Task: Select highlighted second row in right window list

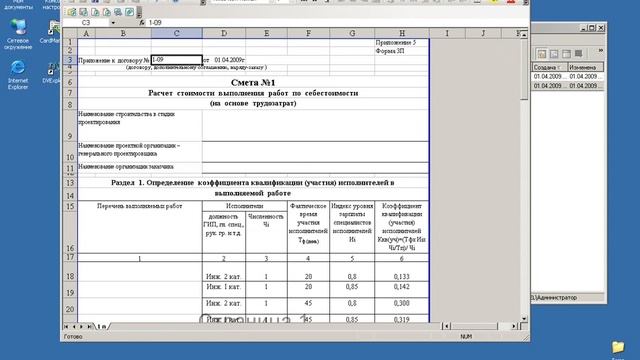Action: (568, 86)
